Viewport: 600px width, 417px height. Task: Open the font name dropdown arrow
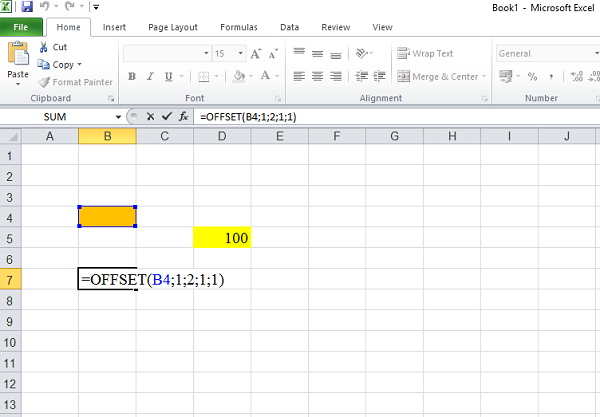pyautogui.click(x=206, y=54)
